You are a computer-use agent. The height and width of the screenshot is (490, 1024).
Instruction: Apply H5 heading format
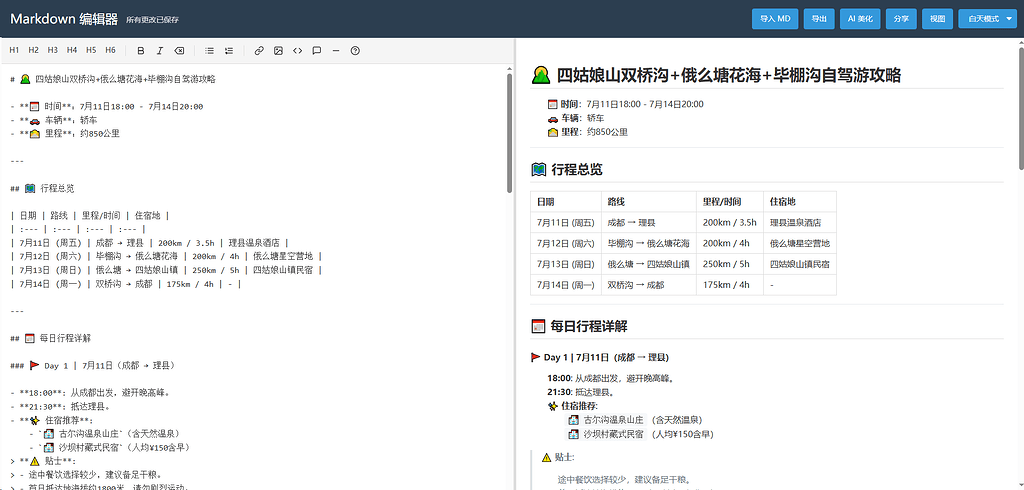91,50
